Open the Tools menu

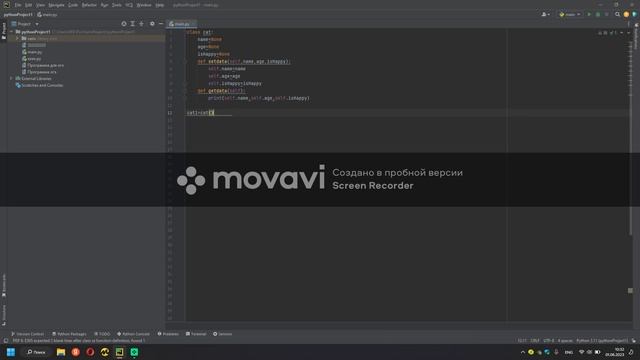117,5
